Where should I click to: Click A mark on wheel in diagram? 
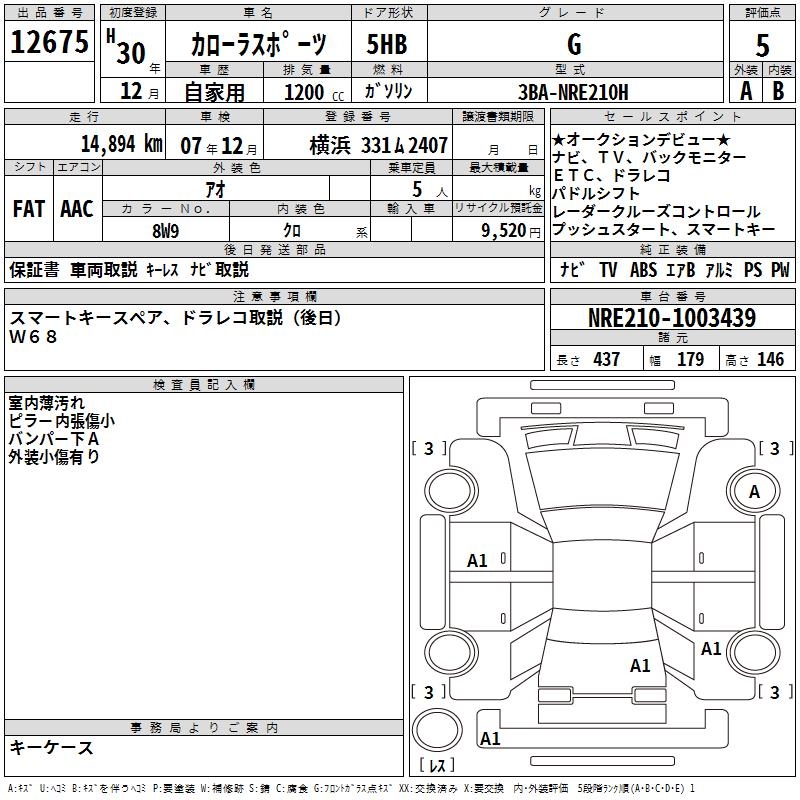[x=754, y=492]
